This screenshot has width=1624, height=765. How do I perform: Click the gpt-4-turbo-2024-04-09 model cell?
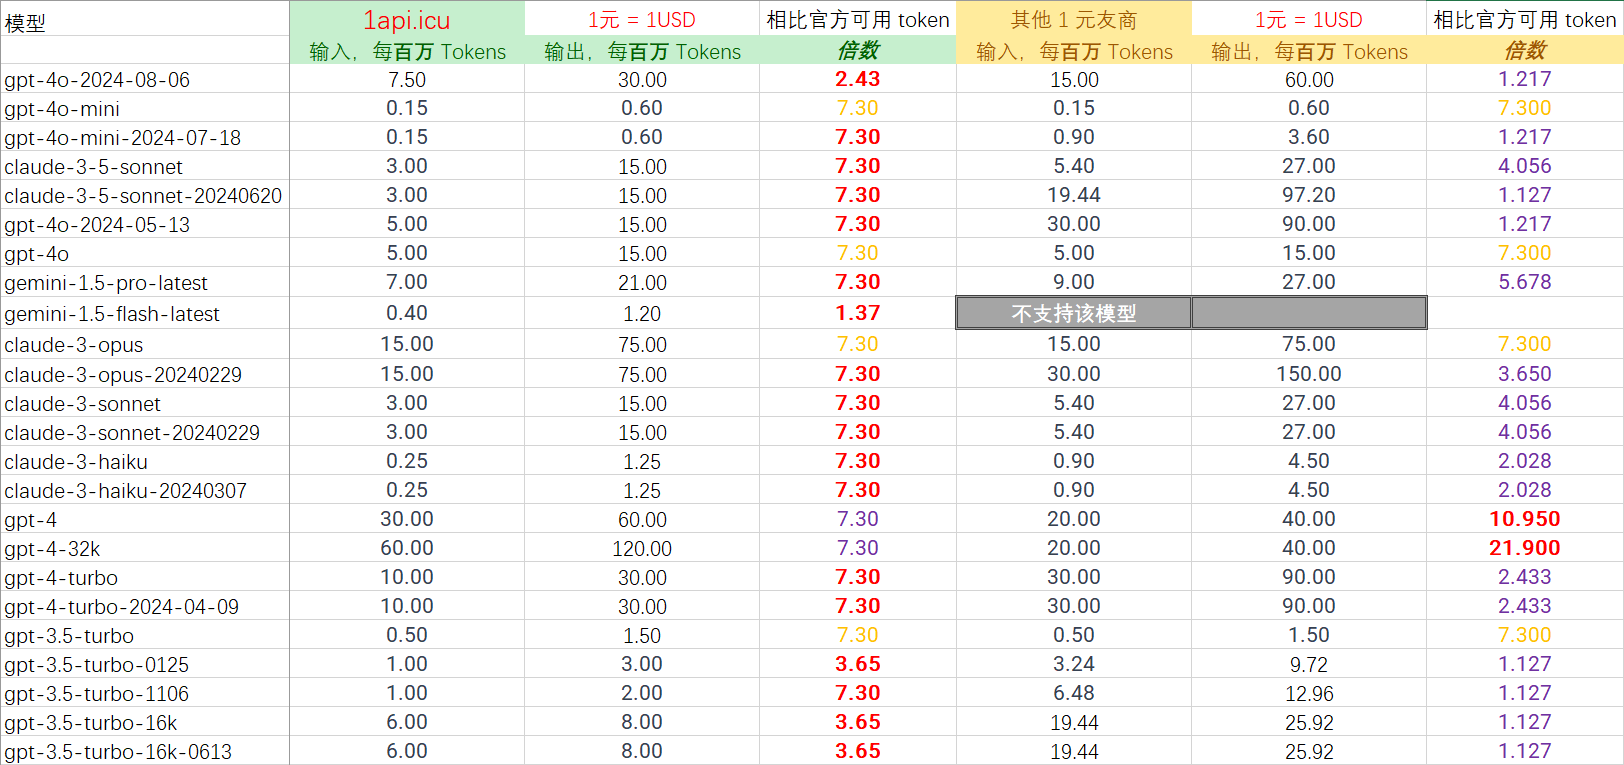[145, 606]
